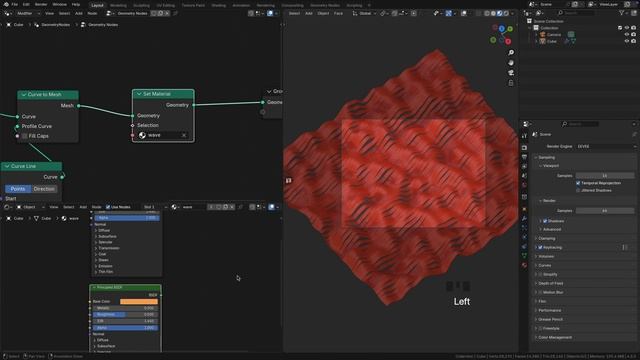Select Direction mode in Curve Line node
Image resolution: width=640 pixels, height=360 pixels.
[44, 189]
